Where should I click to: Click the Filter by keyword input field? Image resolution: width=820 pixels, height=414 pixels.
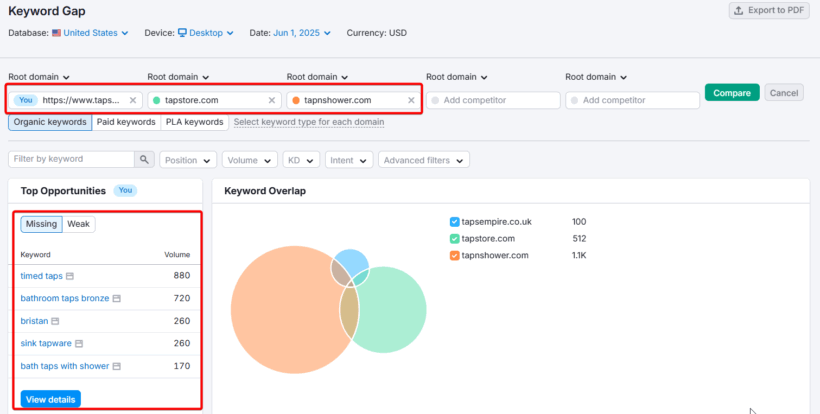click(71, 159)
